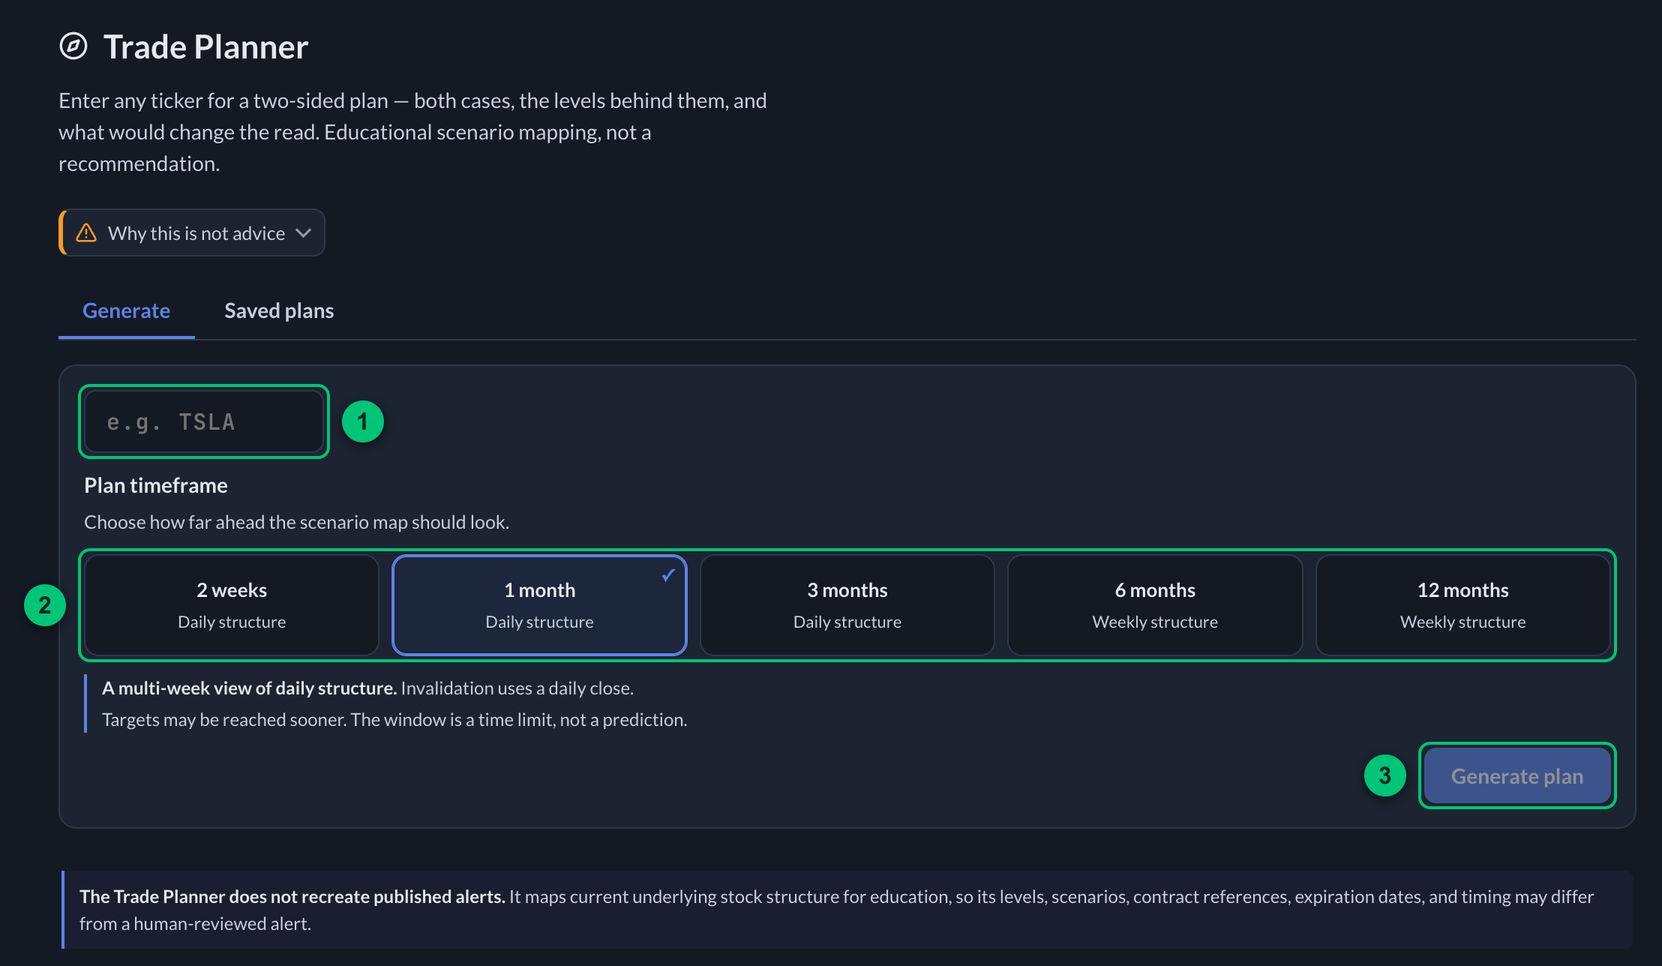Open the Saved plans tab
Viewport: 1662px width, 966px height.
click(x=279, y=311)
